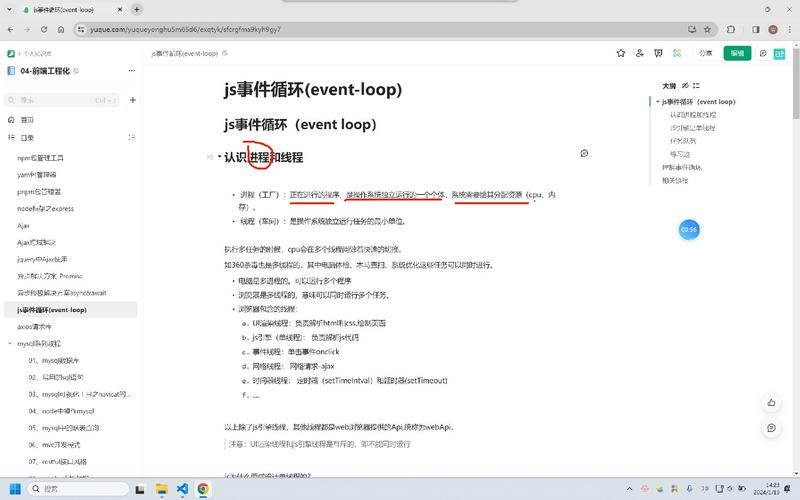Viewport: 800px width, 500px height.
Task: Click the thumbs-up like button
Action: click(771, 403)
